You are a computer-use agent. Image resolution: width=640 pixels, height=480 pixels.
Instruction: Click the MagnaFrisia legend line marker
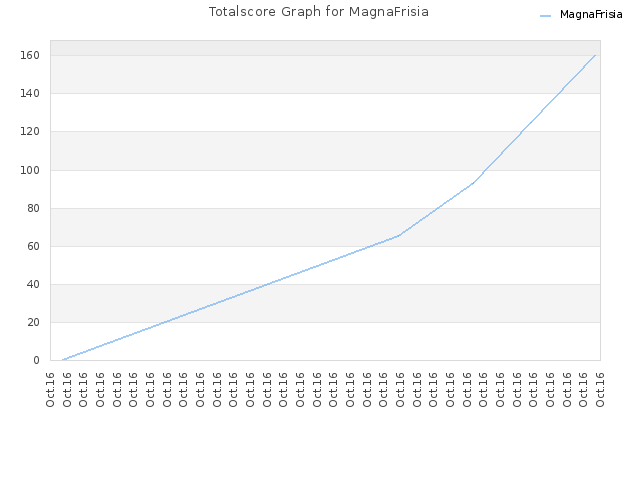coord(545,16)
